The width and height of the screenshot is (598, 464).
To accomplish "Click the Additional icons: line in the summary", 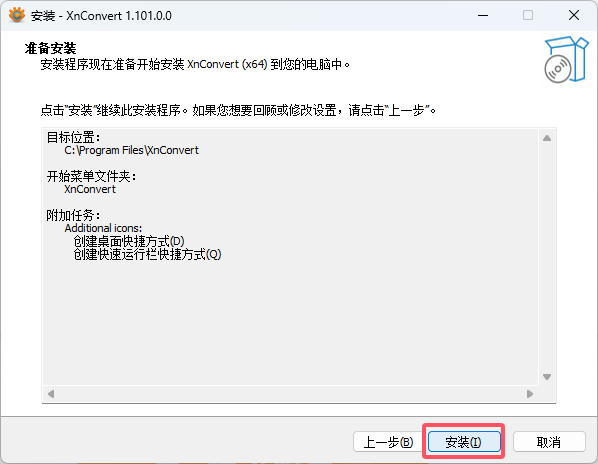I will 103,228.
